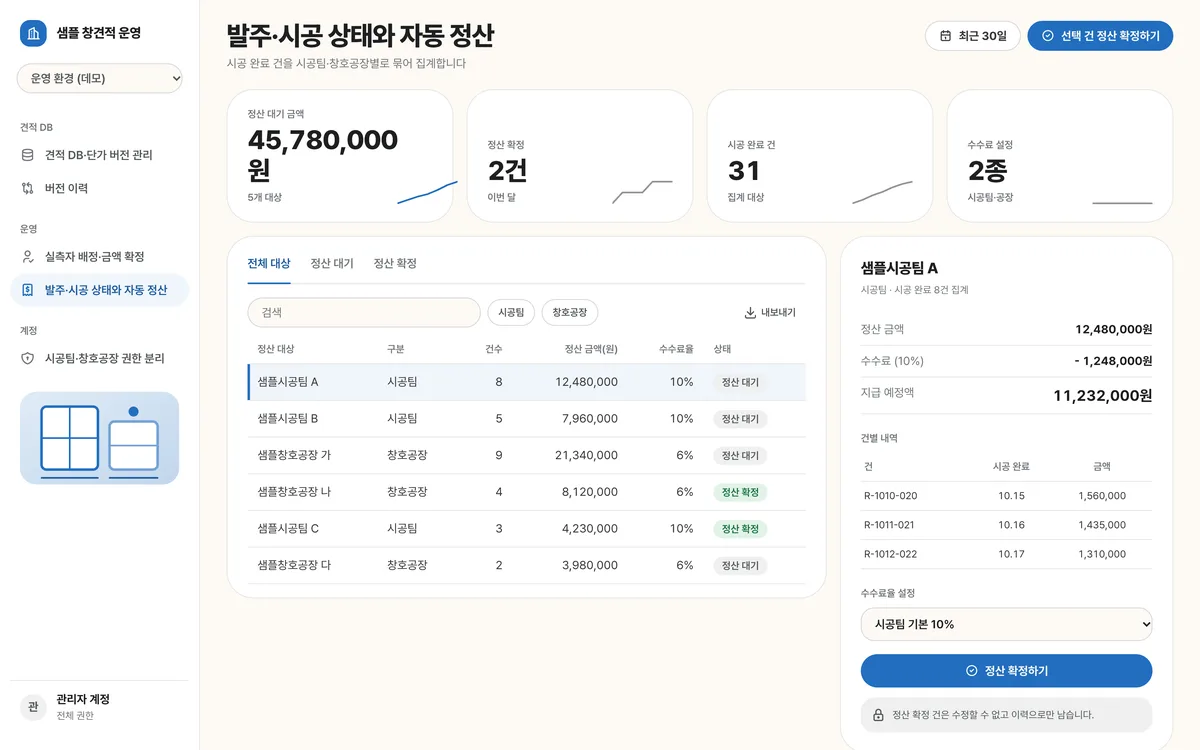Open the 운영 환경 (데모) dropdown
The image size is (1200, 750).
point(100,78)
